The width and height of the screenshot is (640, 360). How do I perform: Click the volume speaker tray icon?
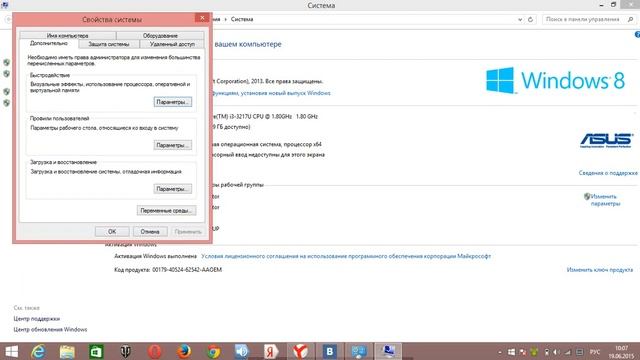tap(557, 352)
